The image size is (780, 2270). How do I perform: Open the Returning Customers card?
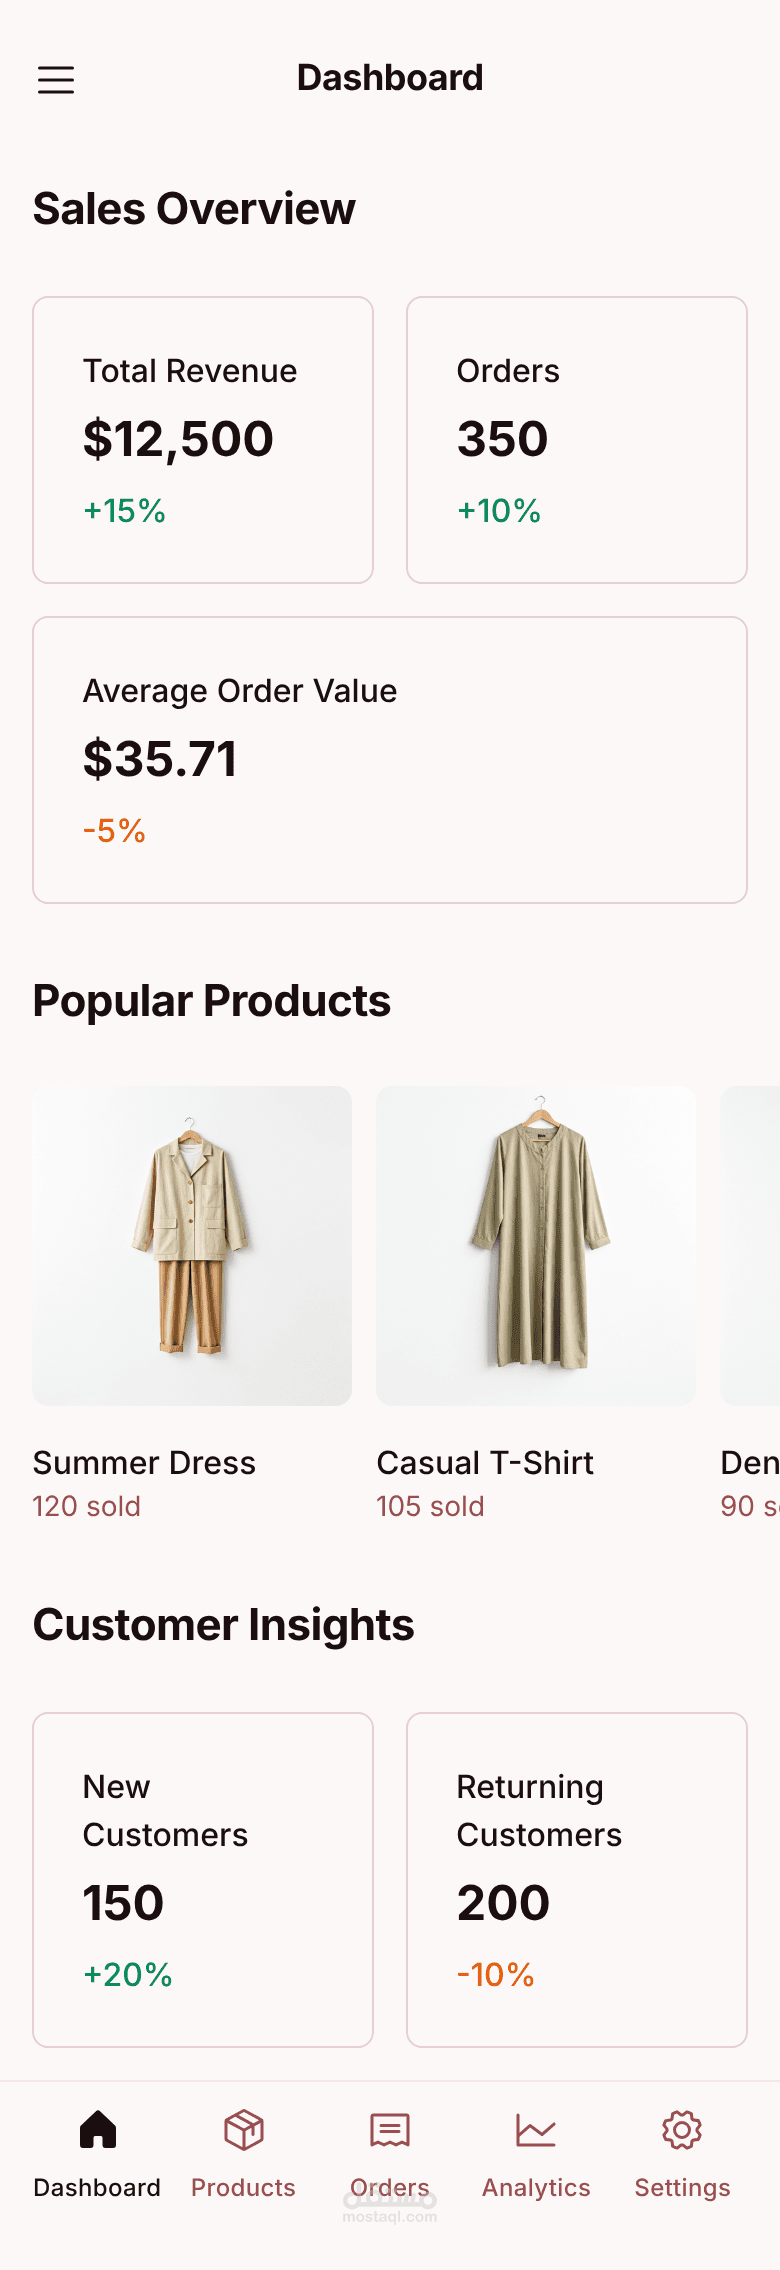point(577,1880)
